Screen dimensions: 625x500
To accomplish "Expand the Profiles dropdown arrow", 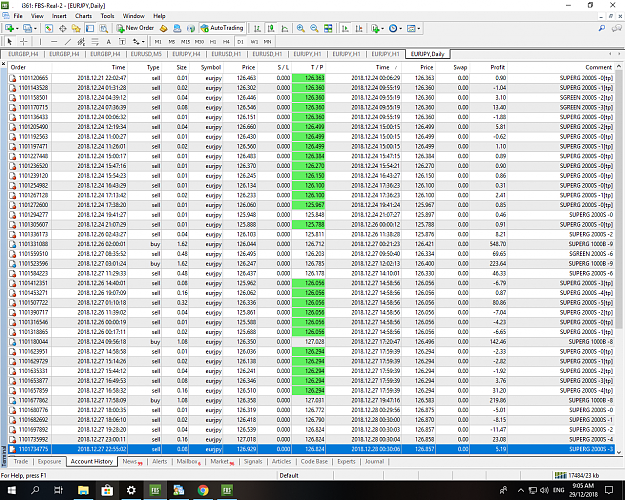I will (35, 29).
